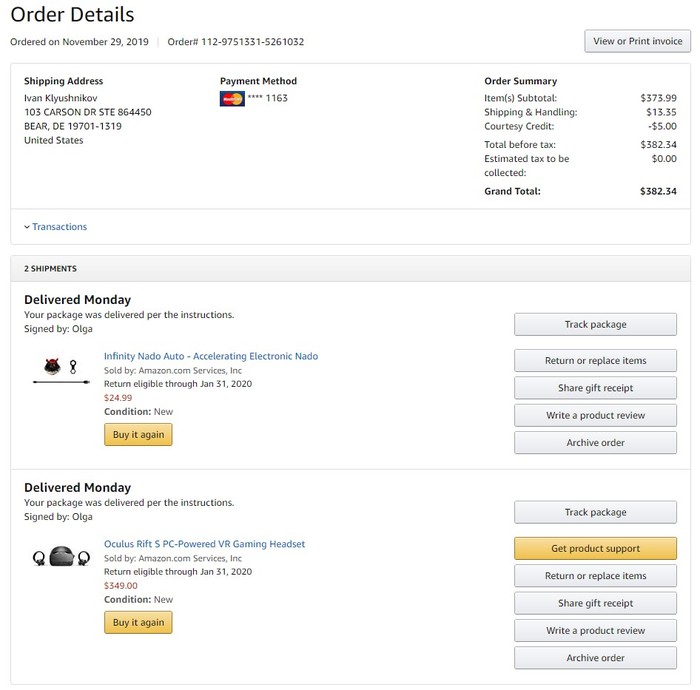Click the Mastercard payment icon

[232, 99]
